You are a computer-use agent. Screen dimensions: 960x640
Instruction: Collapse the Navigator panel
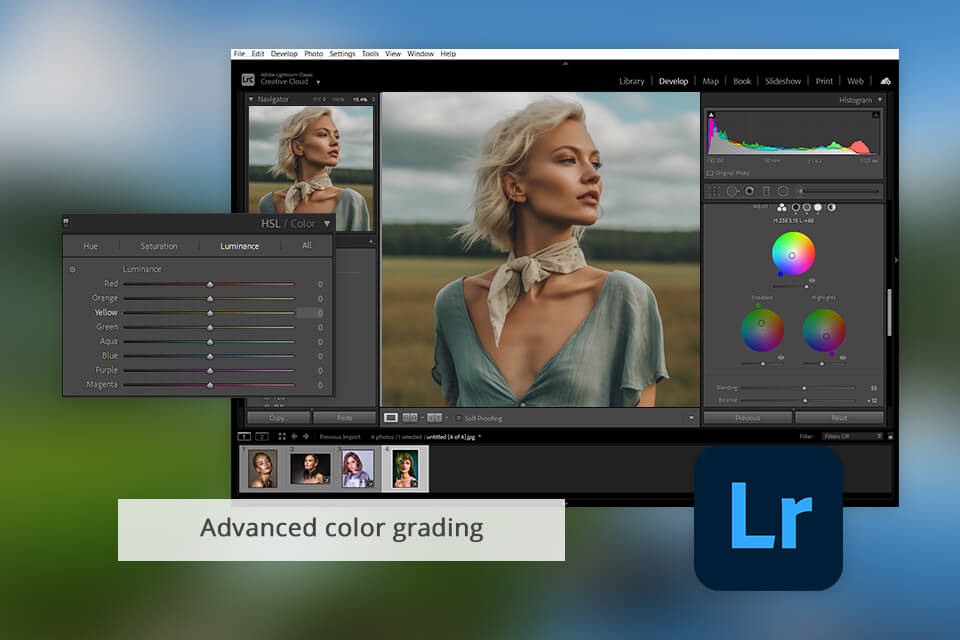251,99
